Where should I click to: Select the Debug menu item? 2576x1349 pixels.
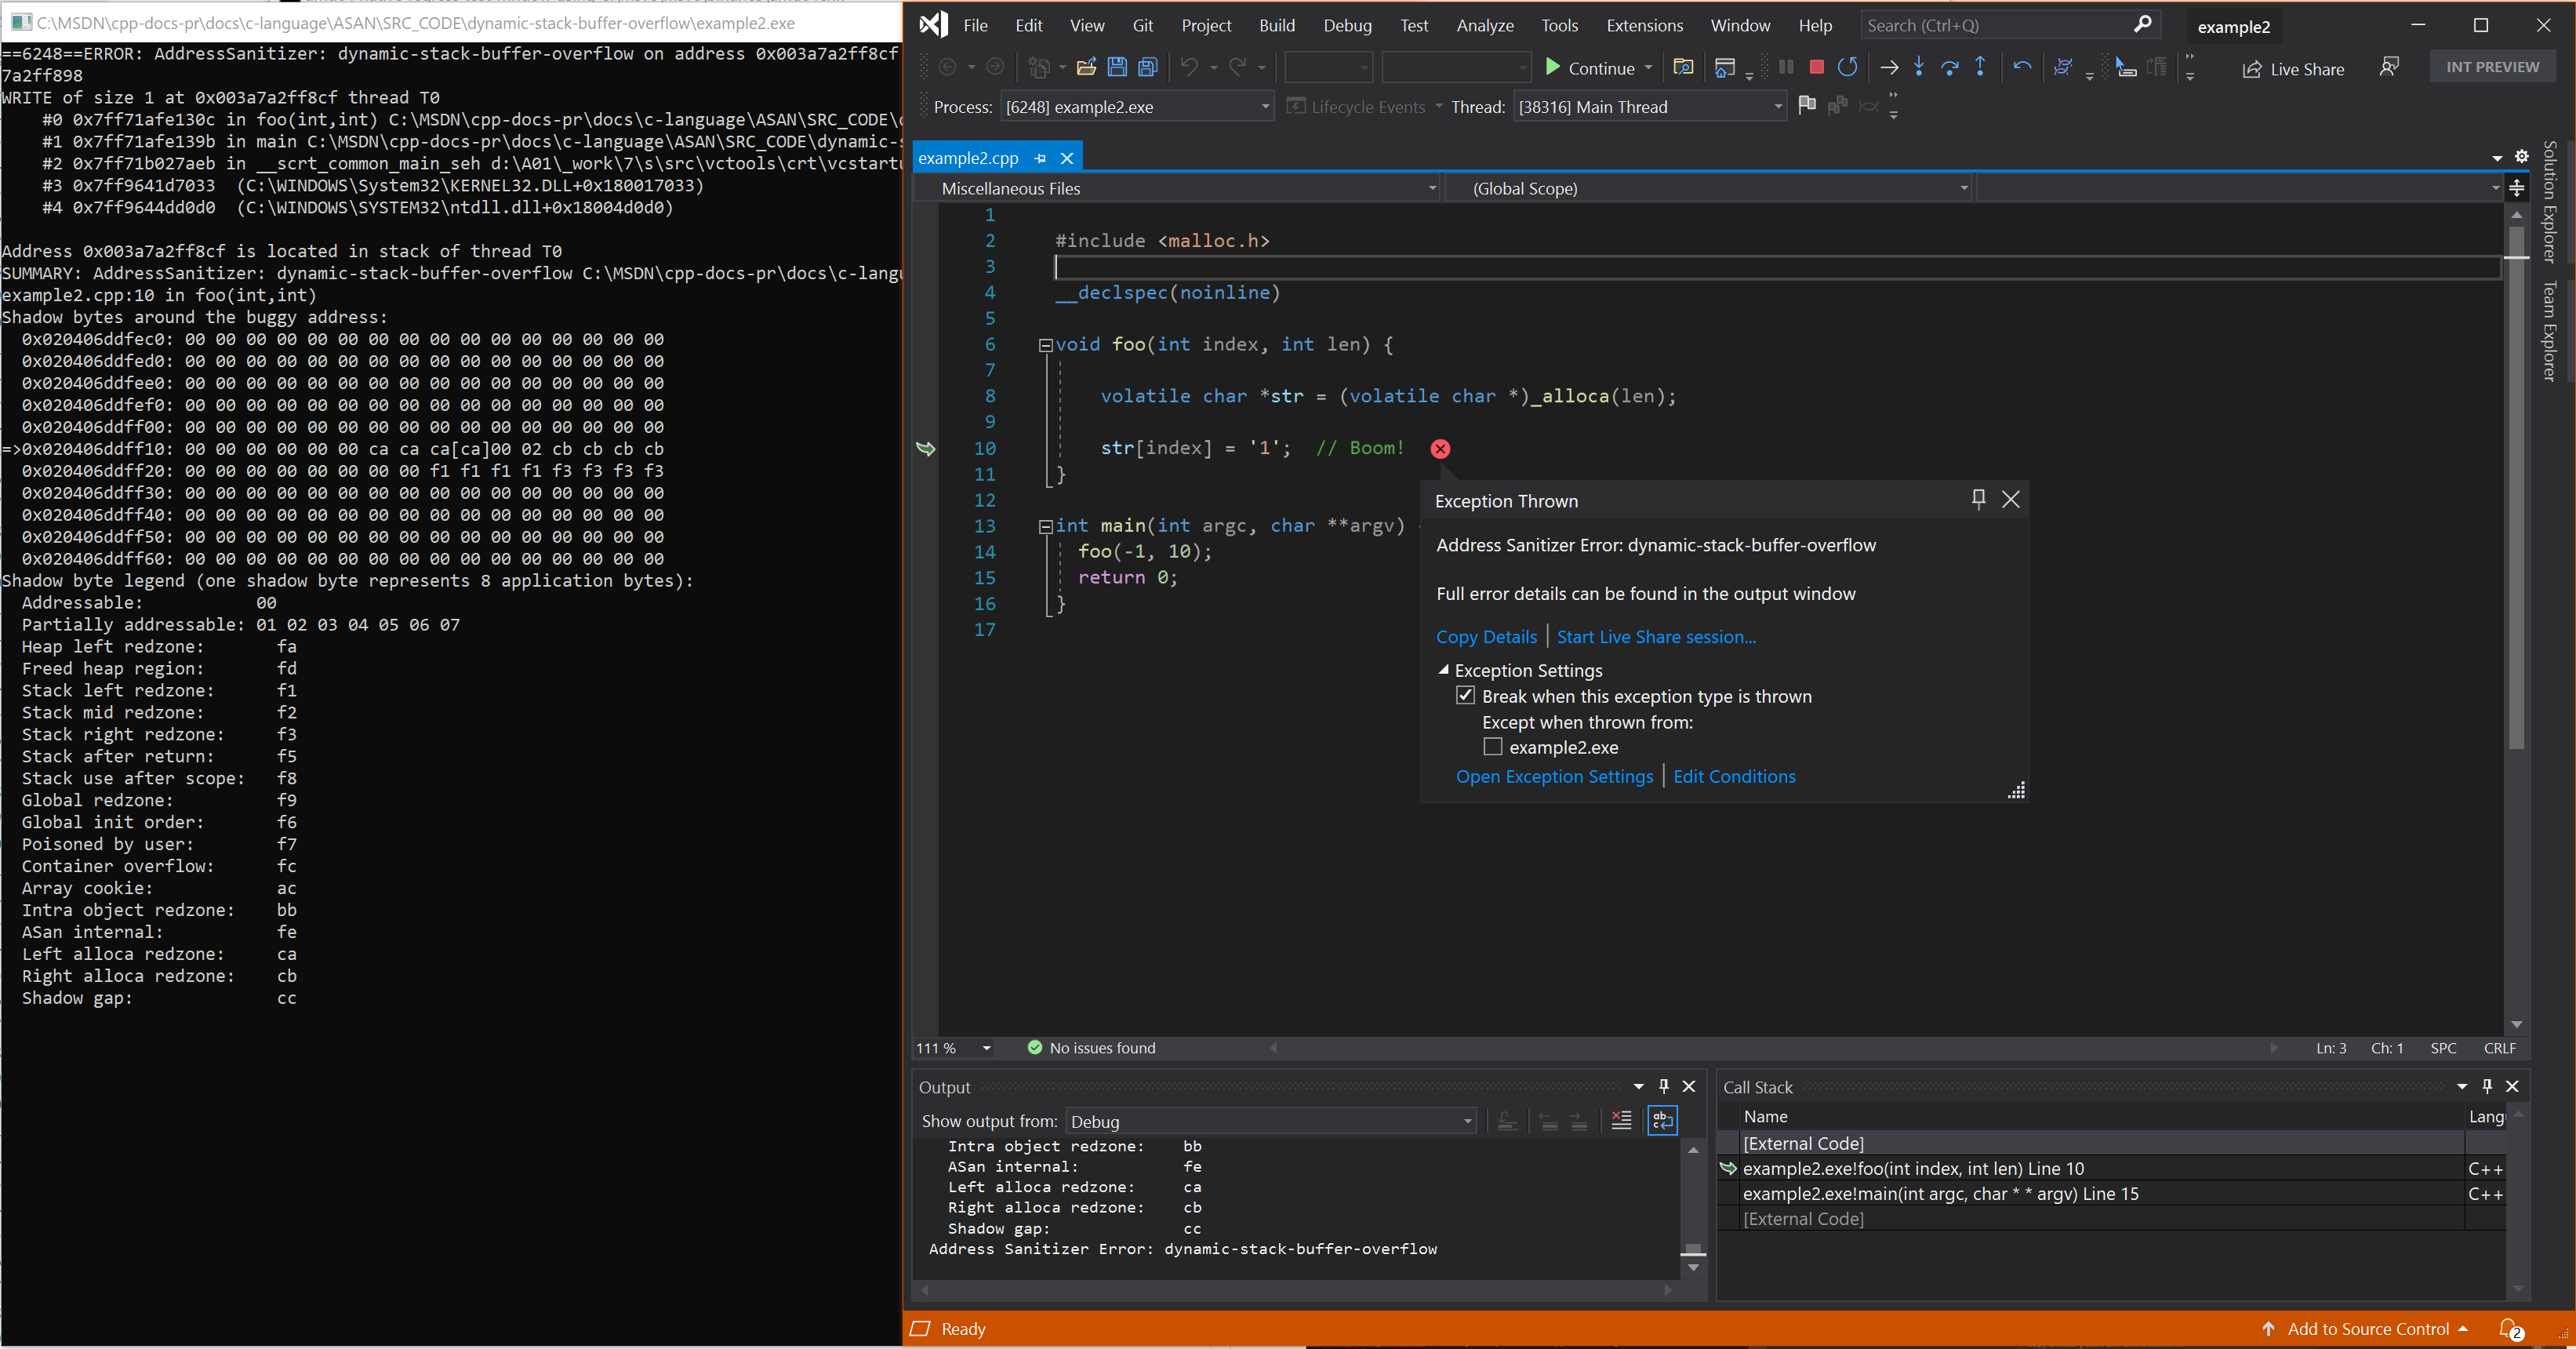click(1348, 24)
